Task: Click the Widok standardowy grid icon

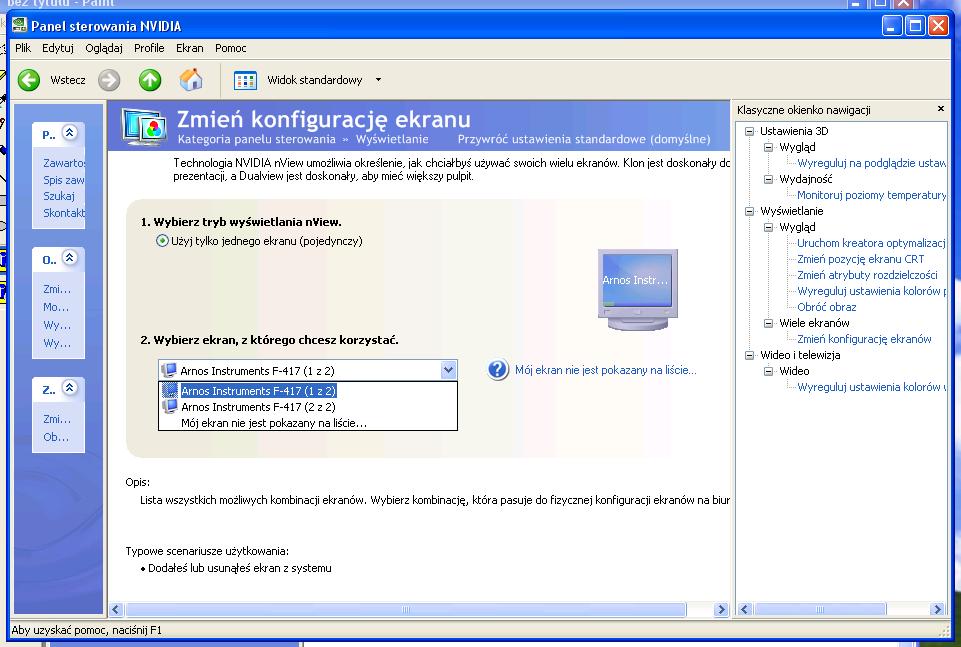Action: point(245,80)
